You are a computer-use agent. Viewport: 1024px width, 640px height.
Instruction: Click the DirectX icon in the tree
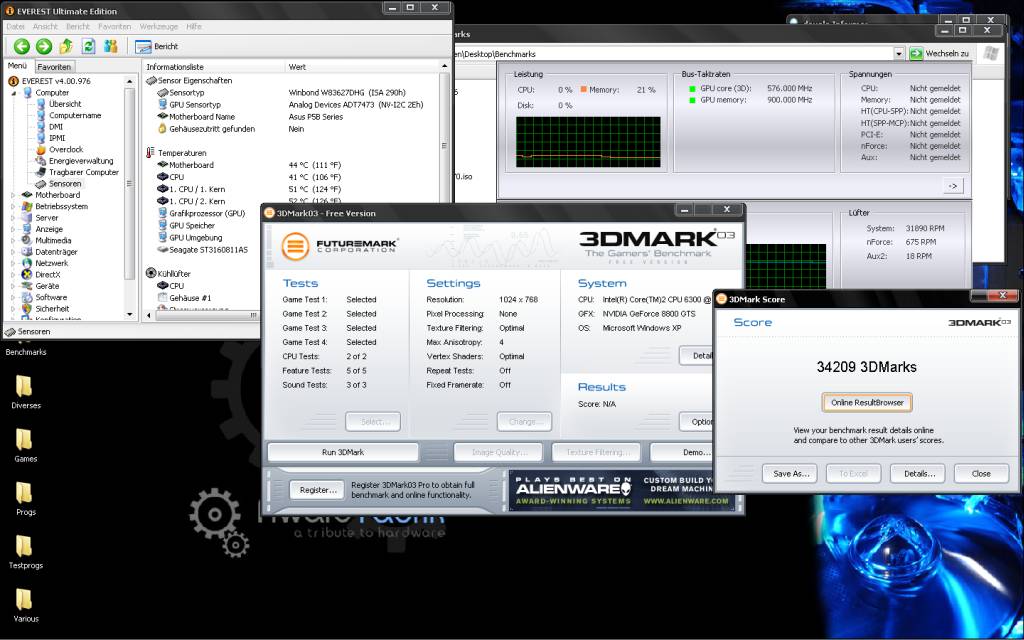(27, 274)
